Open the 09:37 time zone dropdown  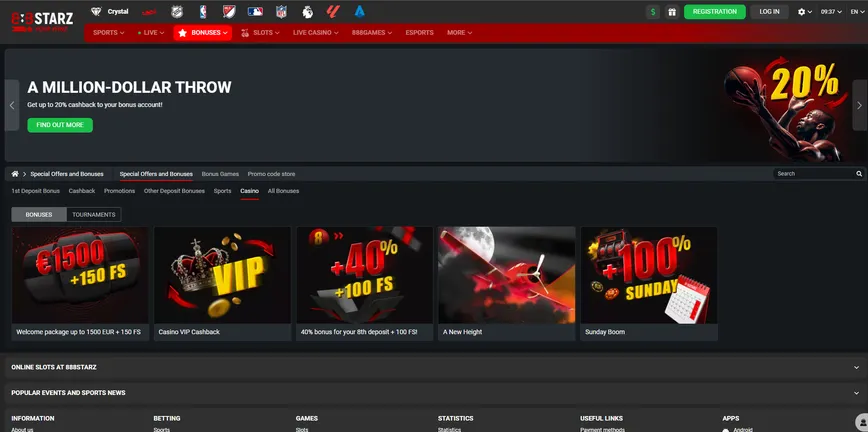[x=831, y=12]
